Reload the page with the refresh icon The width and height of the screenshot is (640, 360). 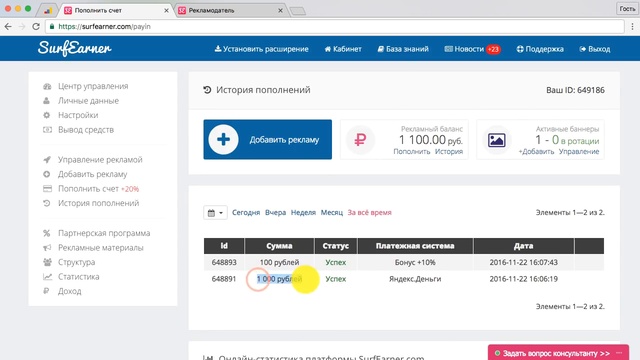pyautogui.click(x=36, y=27)
